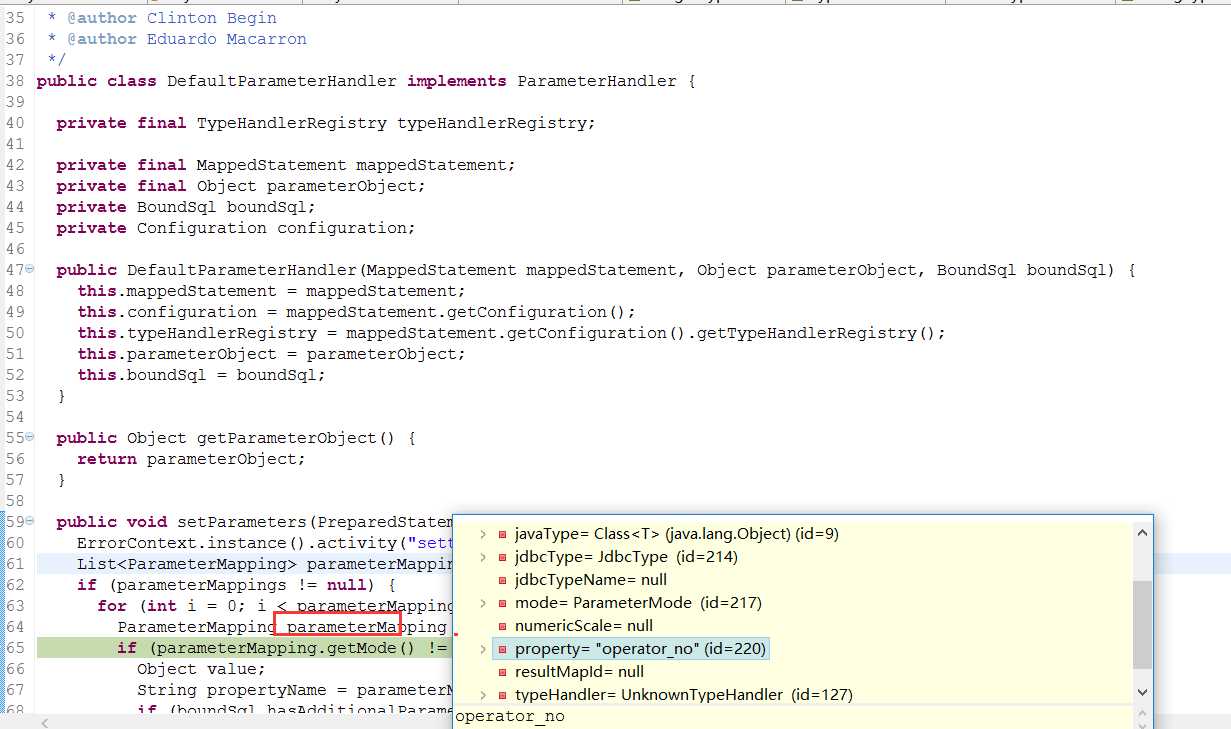Collapse the setParameters method fold at line 59

point(30,521)
